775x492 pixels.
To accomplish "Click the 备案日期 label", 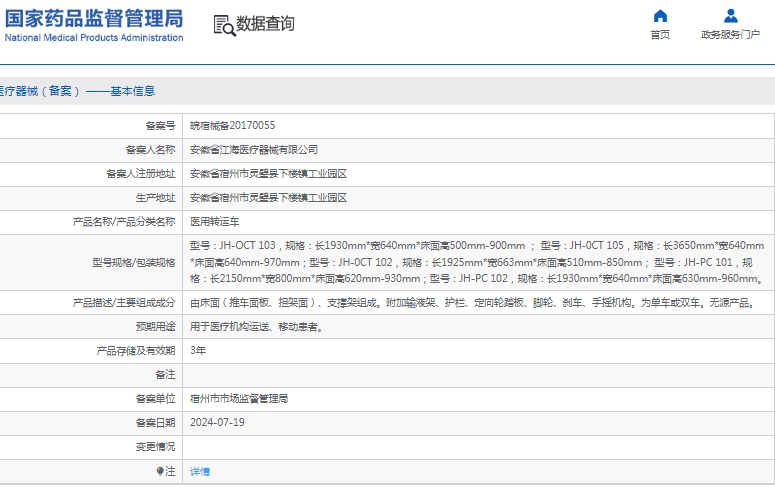I will pyautogui.click(x=155, y=423).
